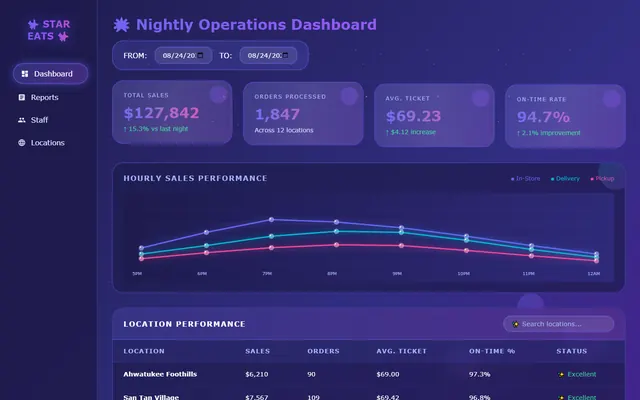Toggle the Pickup legend series
Viewport: 640px width, 400px height.
click(x=602, y=179)
